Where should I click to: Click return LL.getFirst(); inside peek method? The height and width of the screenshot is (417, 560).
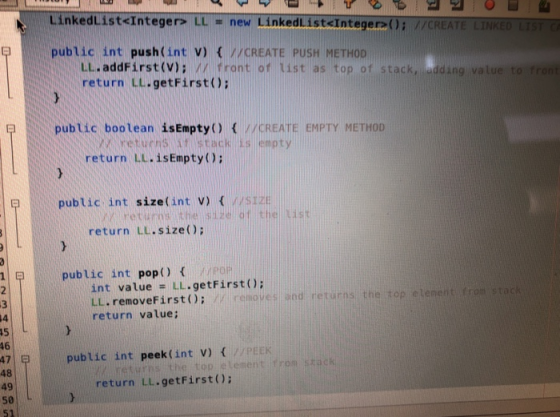[164, 381]
